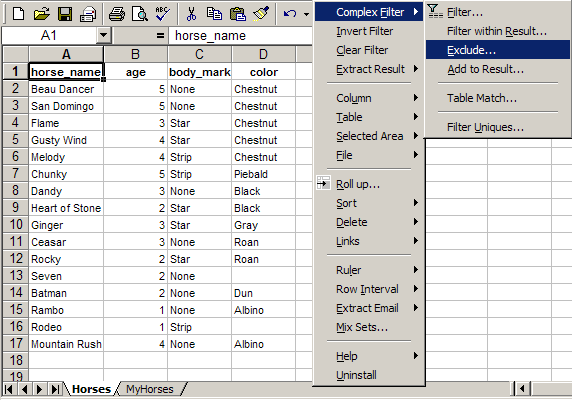Click the previous sheet navigation arrow
Screen dimensions: 572x400
[24, 389]
